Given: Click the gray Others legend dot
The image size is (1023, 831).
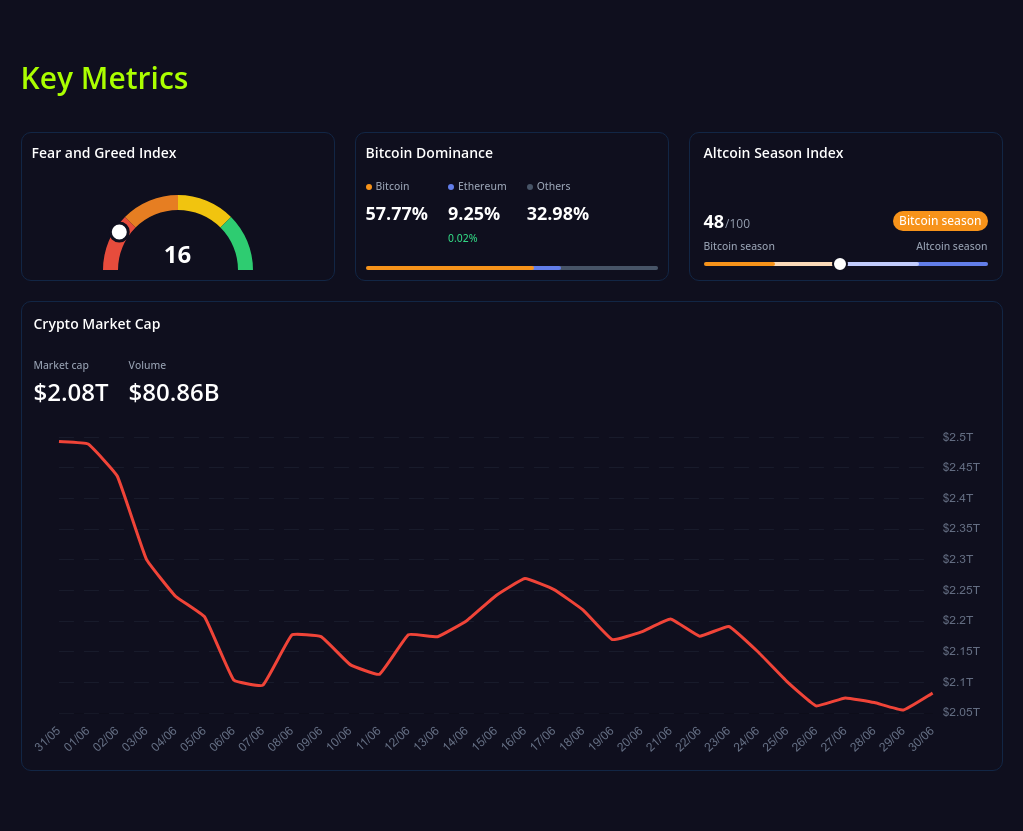Looking at the screenshot, I should point(530,187).
